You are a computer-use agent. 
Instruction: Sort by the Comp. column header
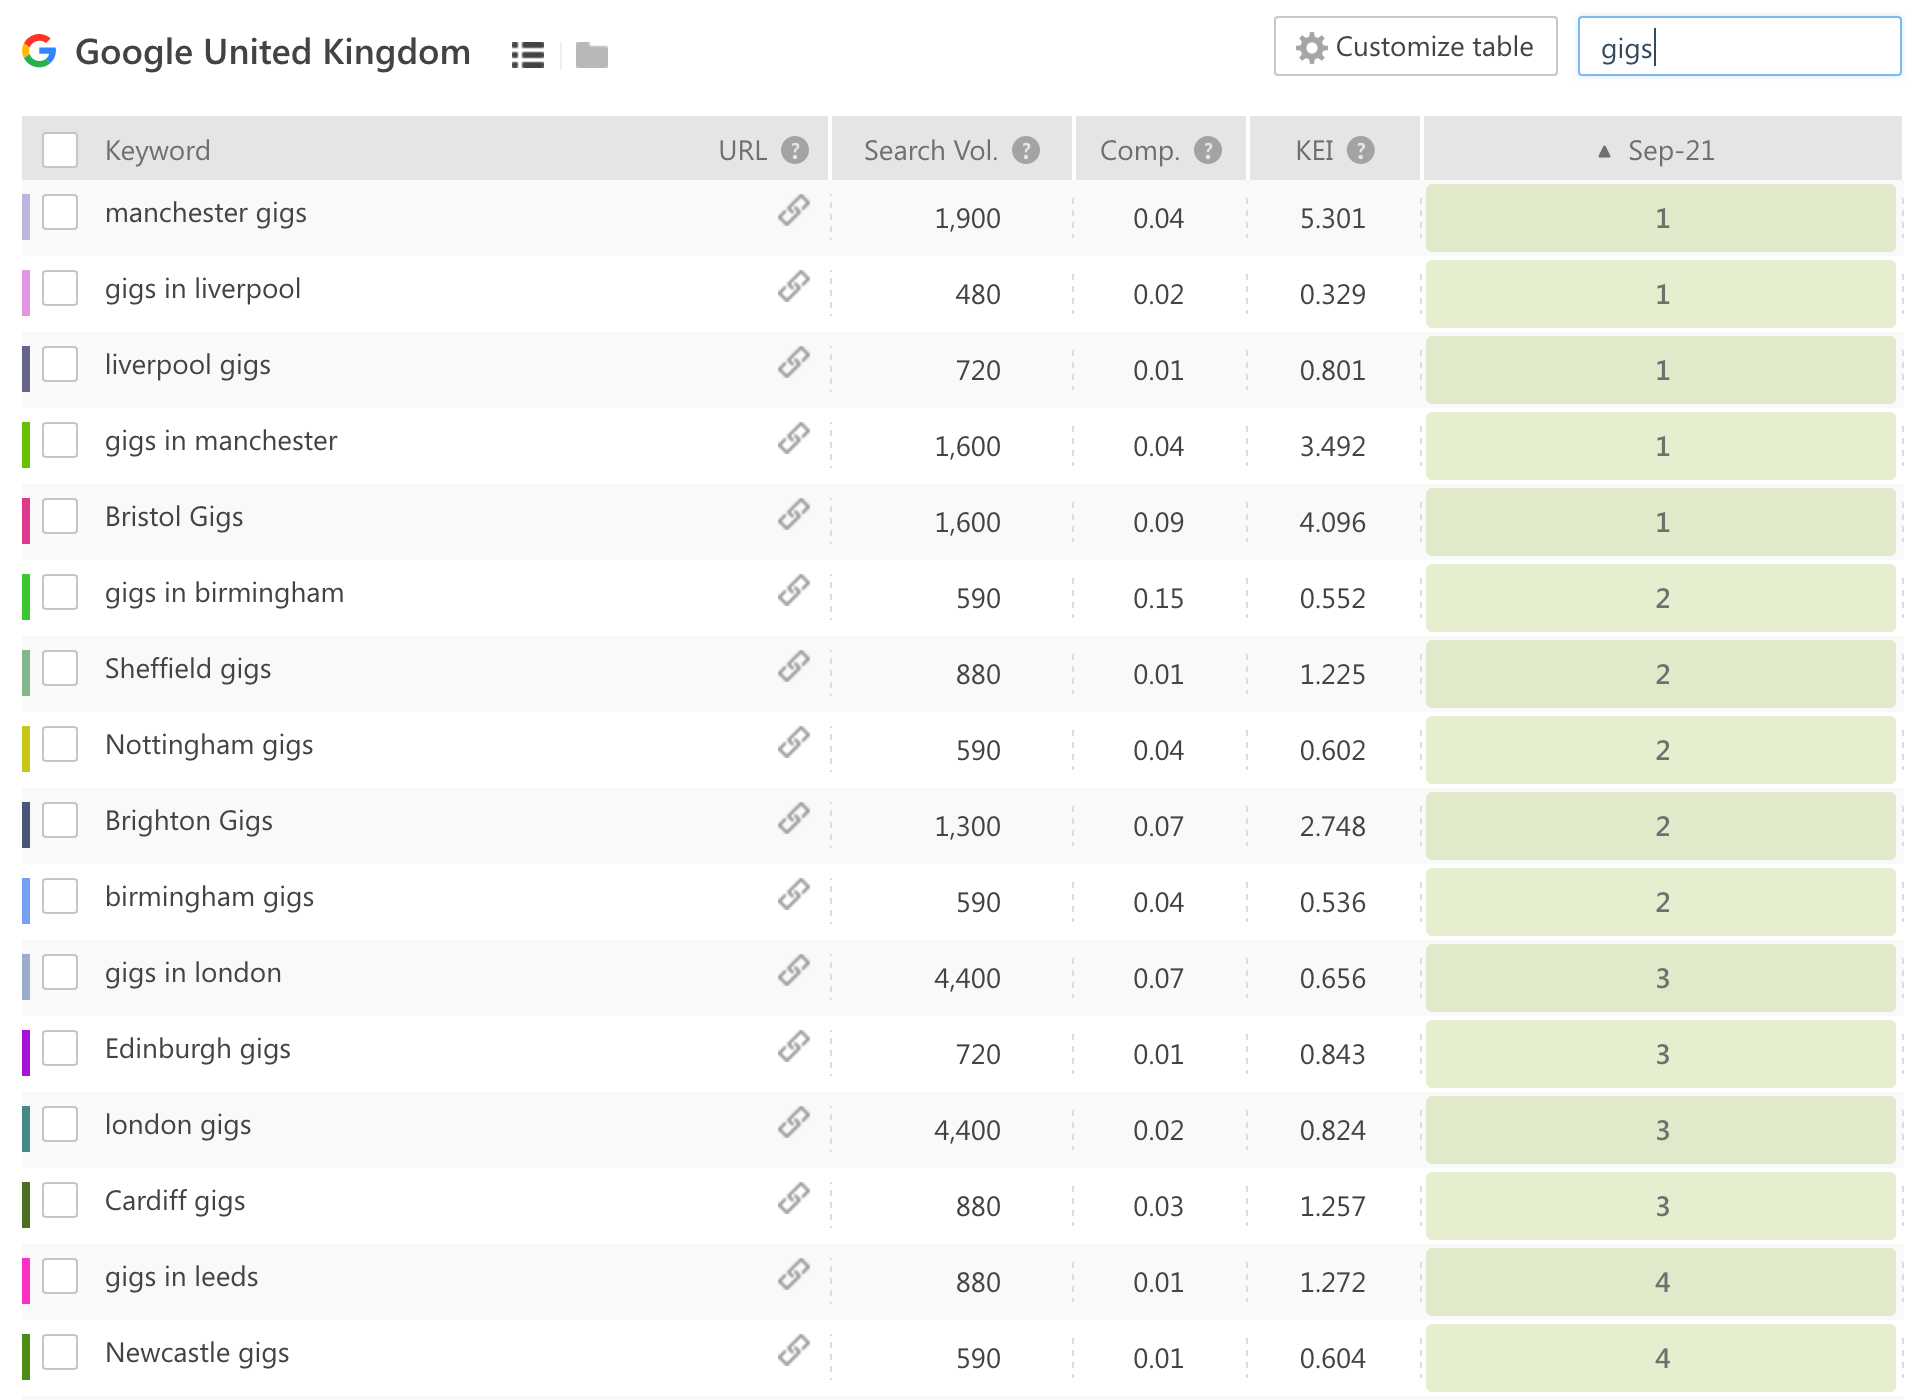point(1139,150)
